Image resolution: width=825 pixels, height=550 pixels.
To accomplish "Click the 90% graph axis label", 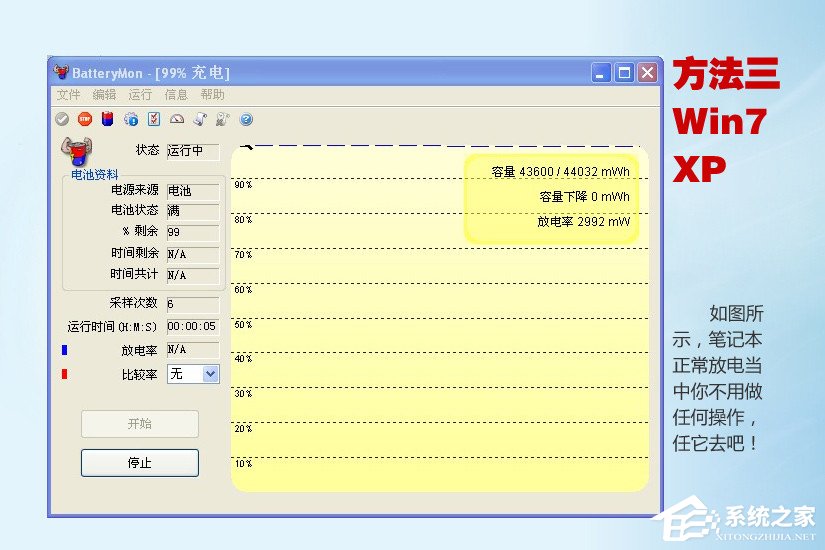I will pyautogui.click(x=243, y=185).
